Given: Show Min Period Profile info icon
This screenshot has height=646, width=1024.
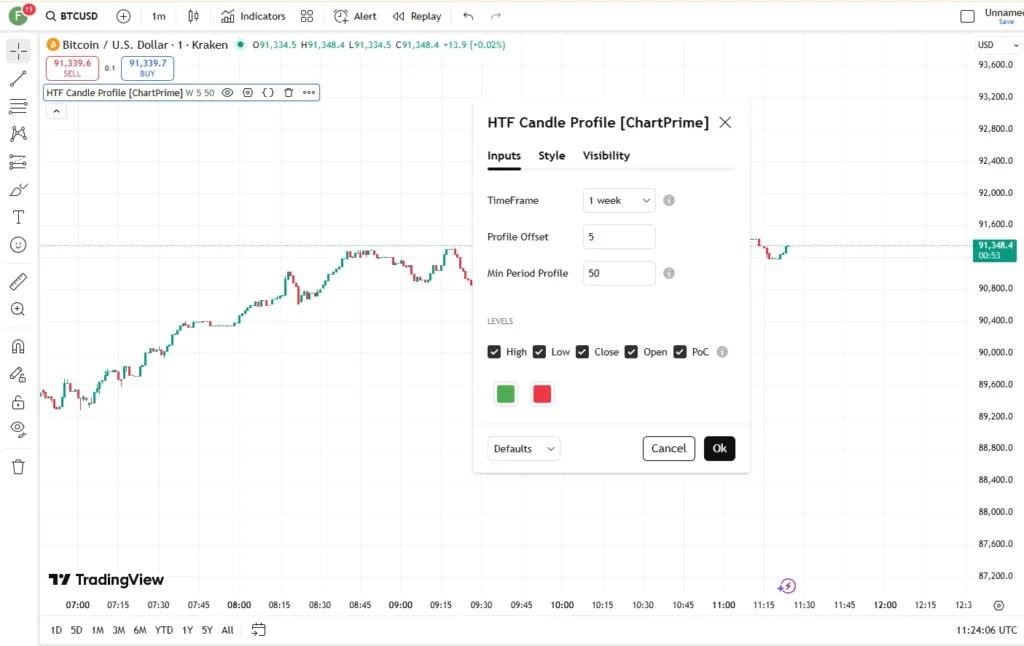Looking at the screenshot, I should point(669,273).
